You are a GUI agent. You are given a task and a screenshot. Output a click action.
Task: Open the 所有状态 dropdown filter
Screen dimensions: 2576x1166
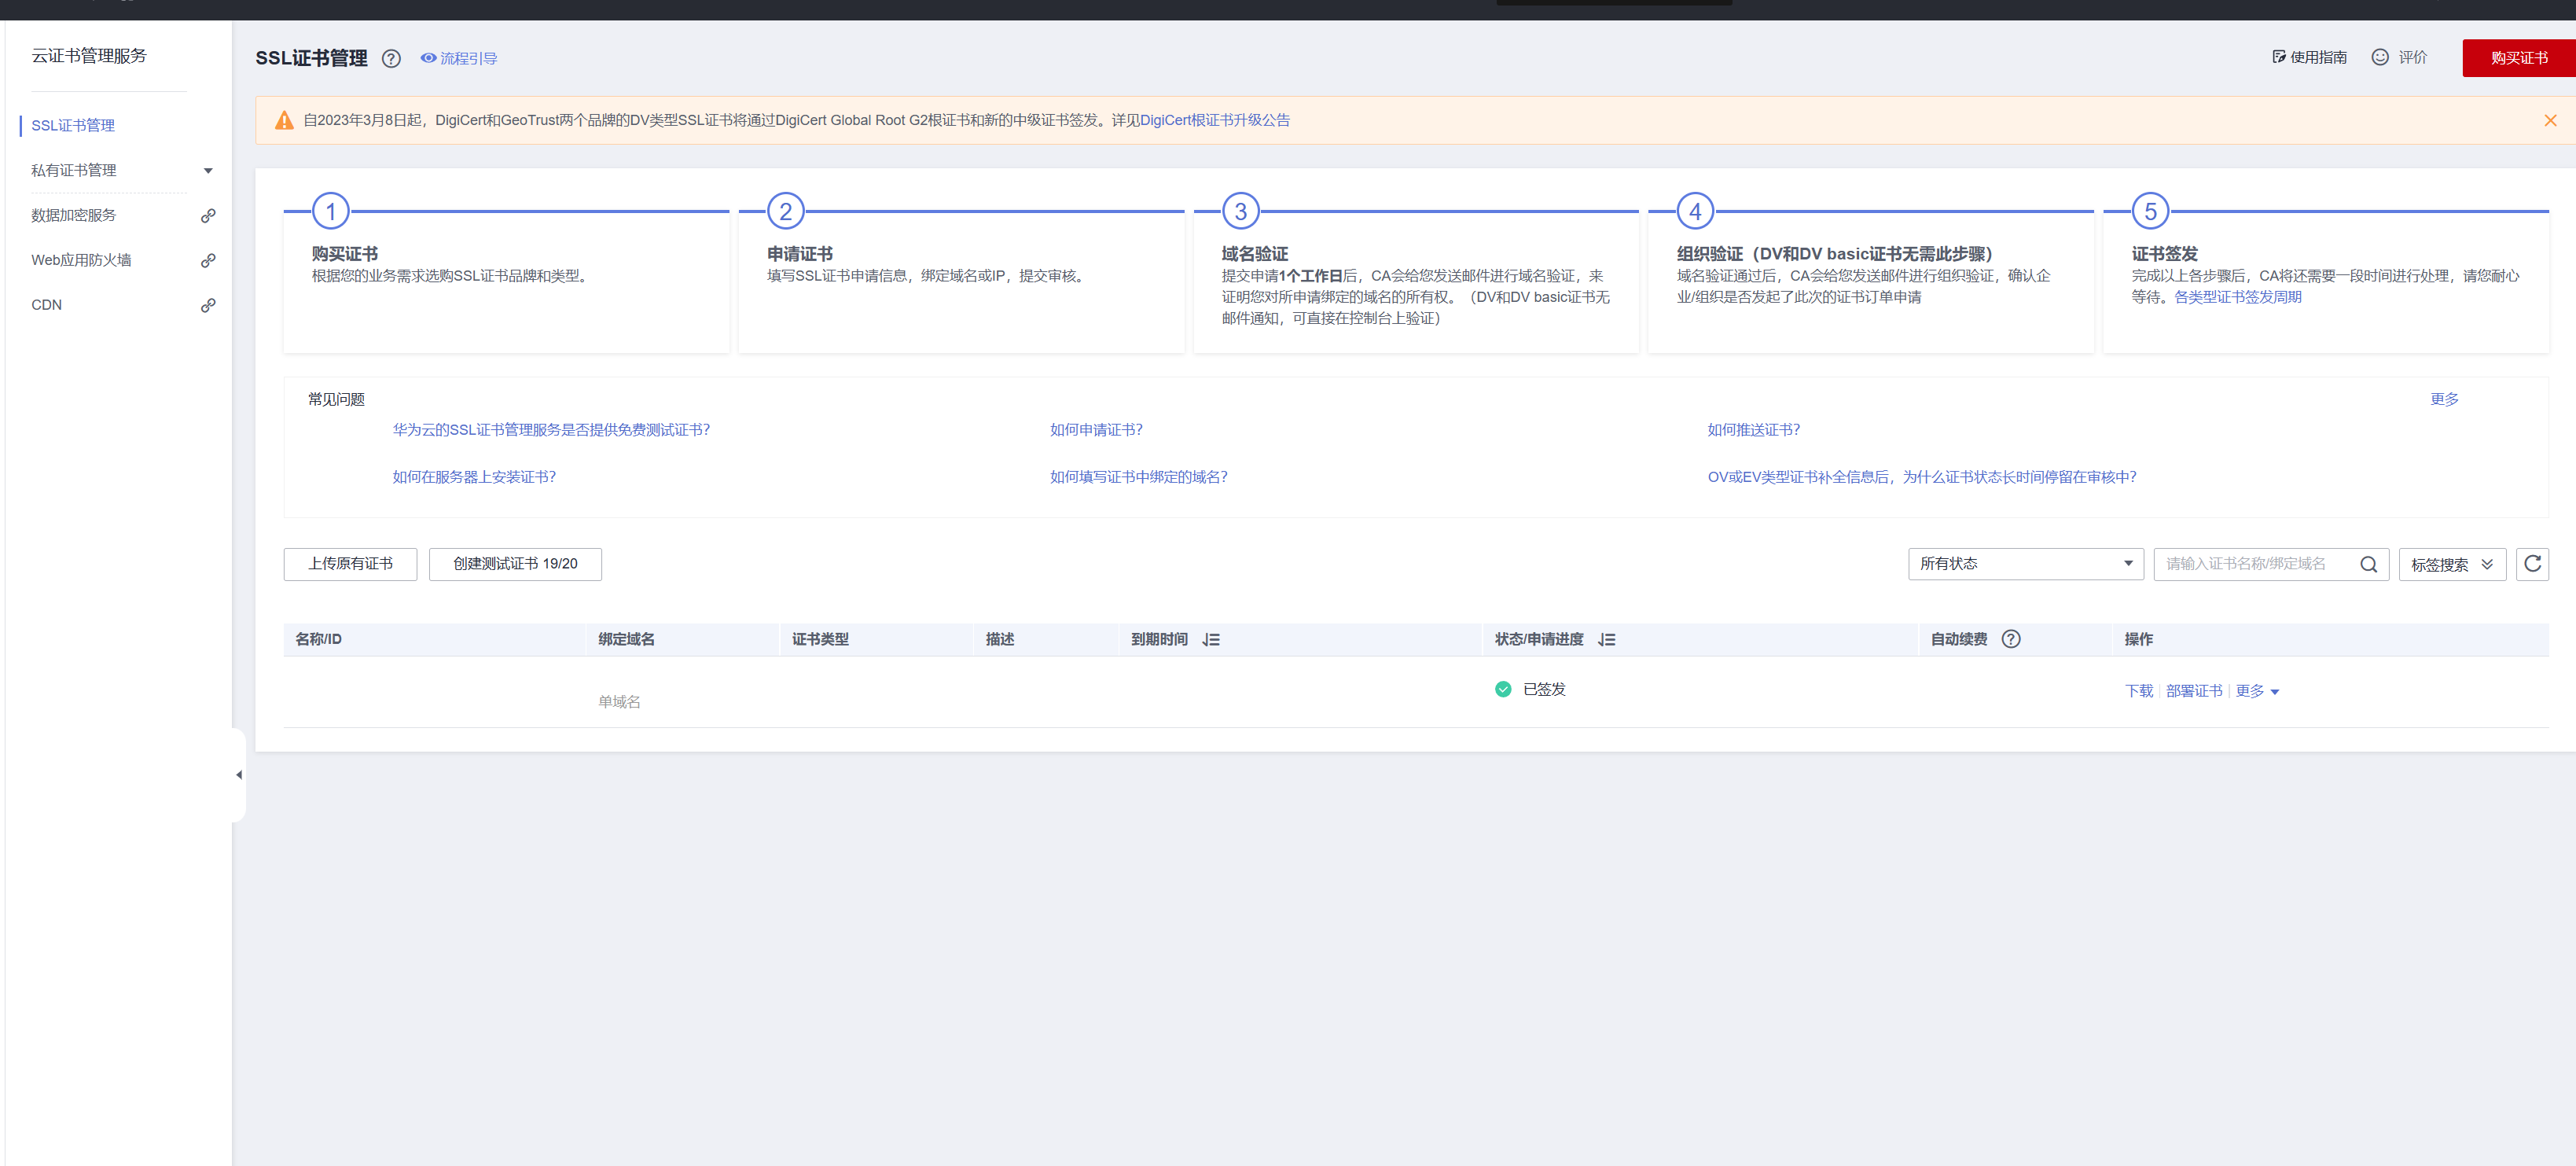pyautogui.click(x=2024, y=564)
